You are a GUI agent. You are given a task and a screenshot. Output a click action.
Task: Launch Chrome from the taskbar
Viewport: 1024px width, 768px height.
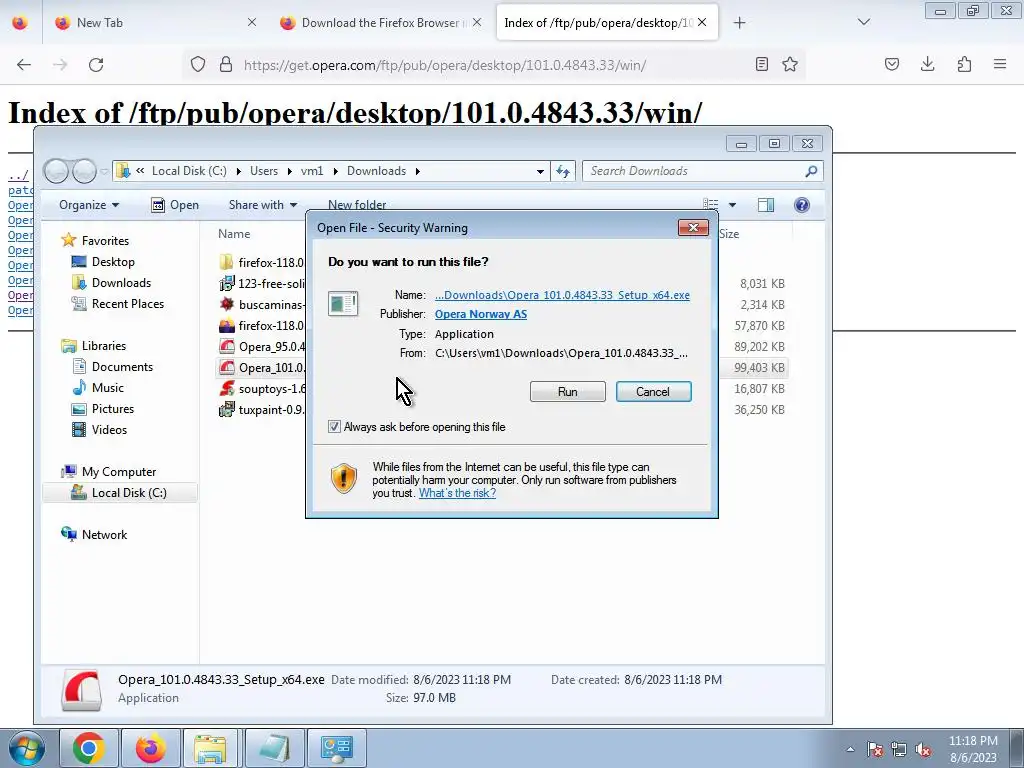(89, 748)
